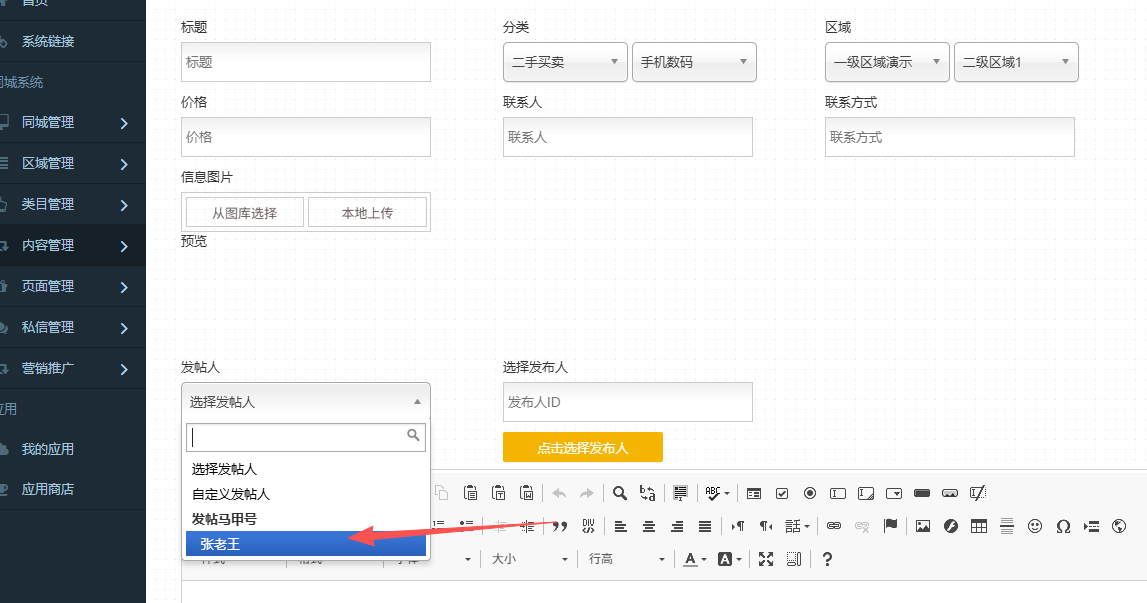Insert a table into the editor
The image size is (1147, 603).
pyautogui.click(x=979, y=526)
